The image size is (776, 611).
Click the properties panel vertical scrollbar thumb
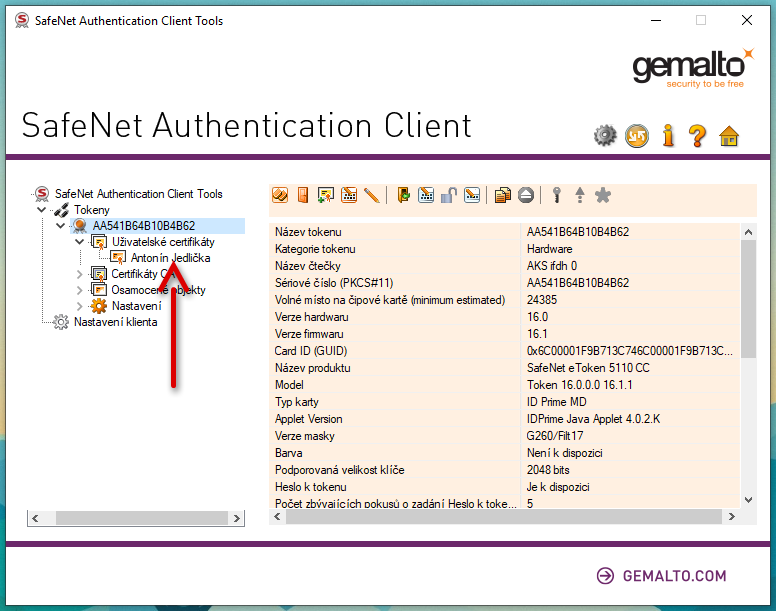[x=748, y=299]
